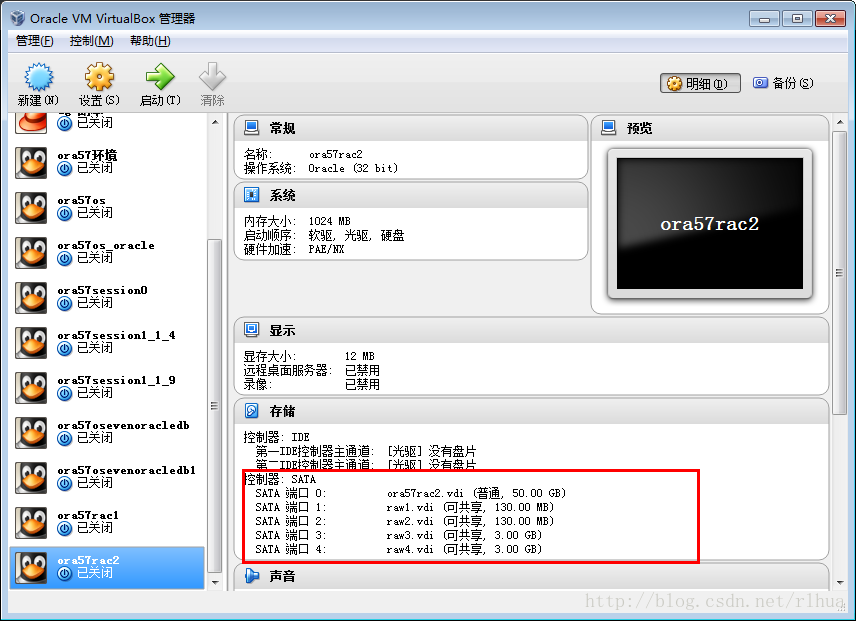
Task: Click penguin icon of ora57osevenoracledb1
Action: click(31, 478)
